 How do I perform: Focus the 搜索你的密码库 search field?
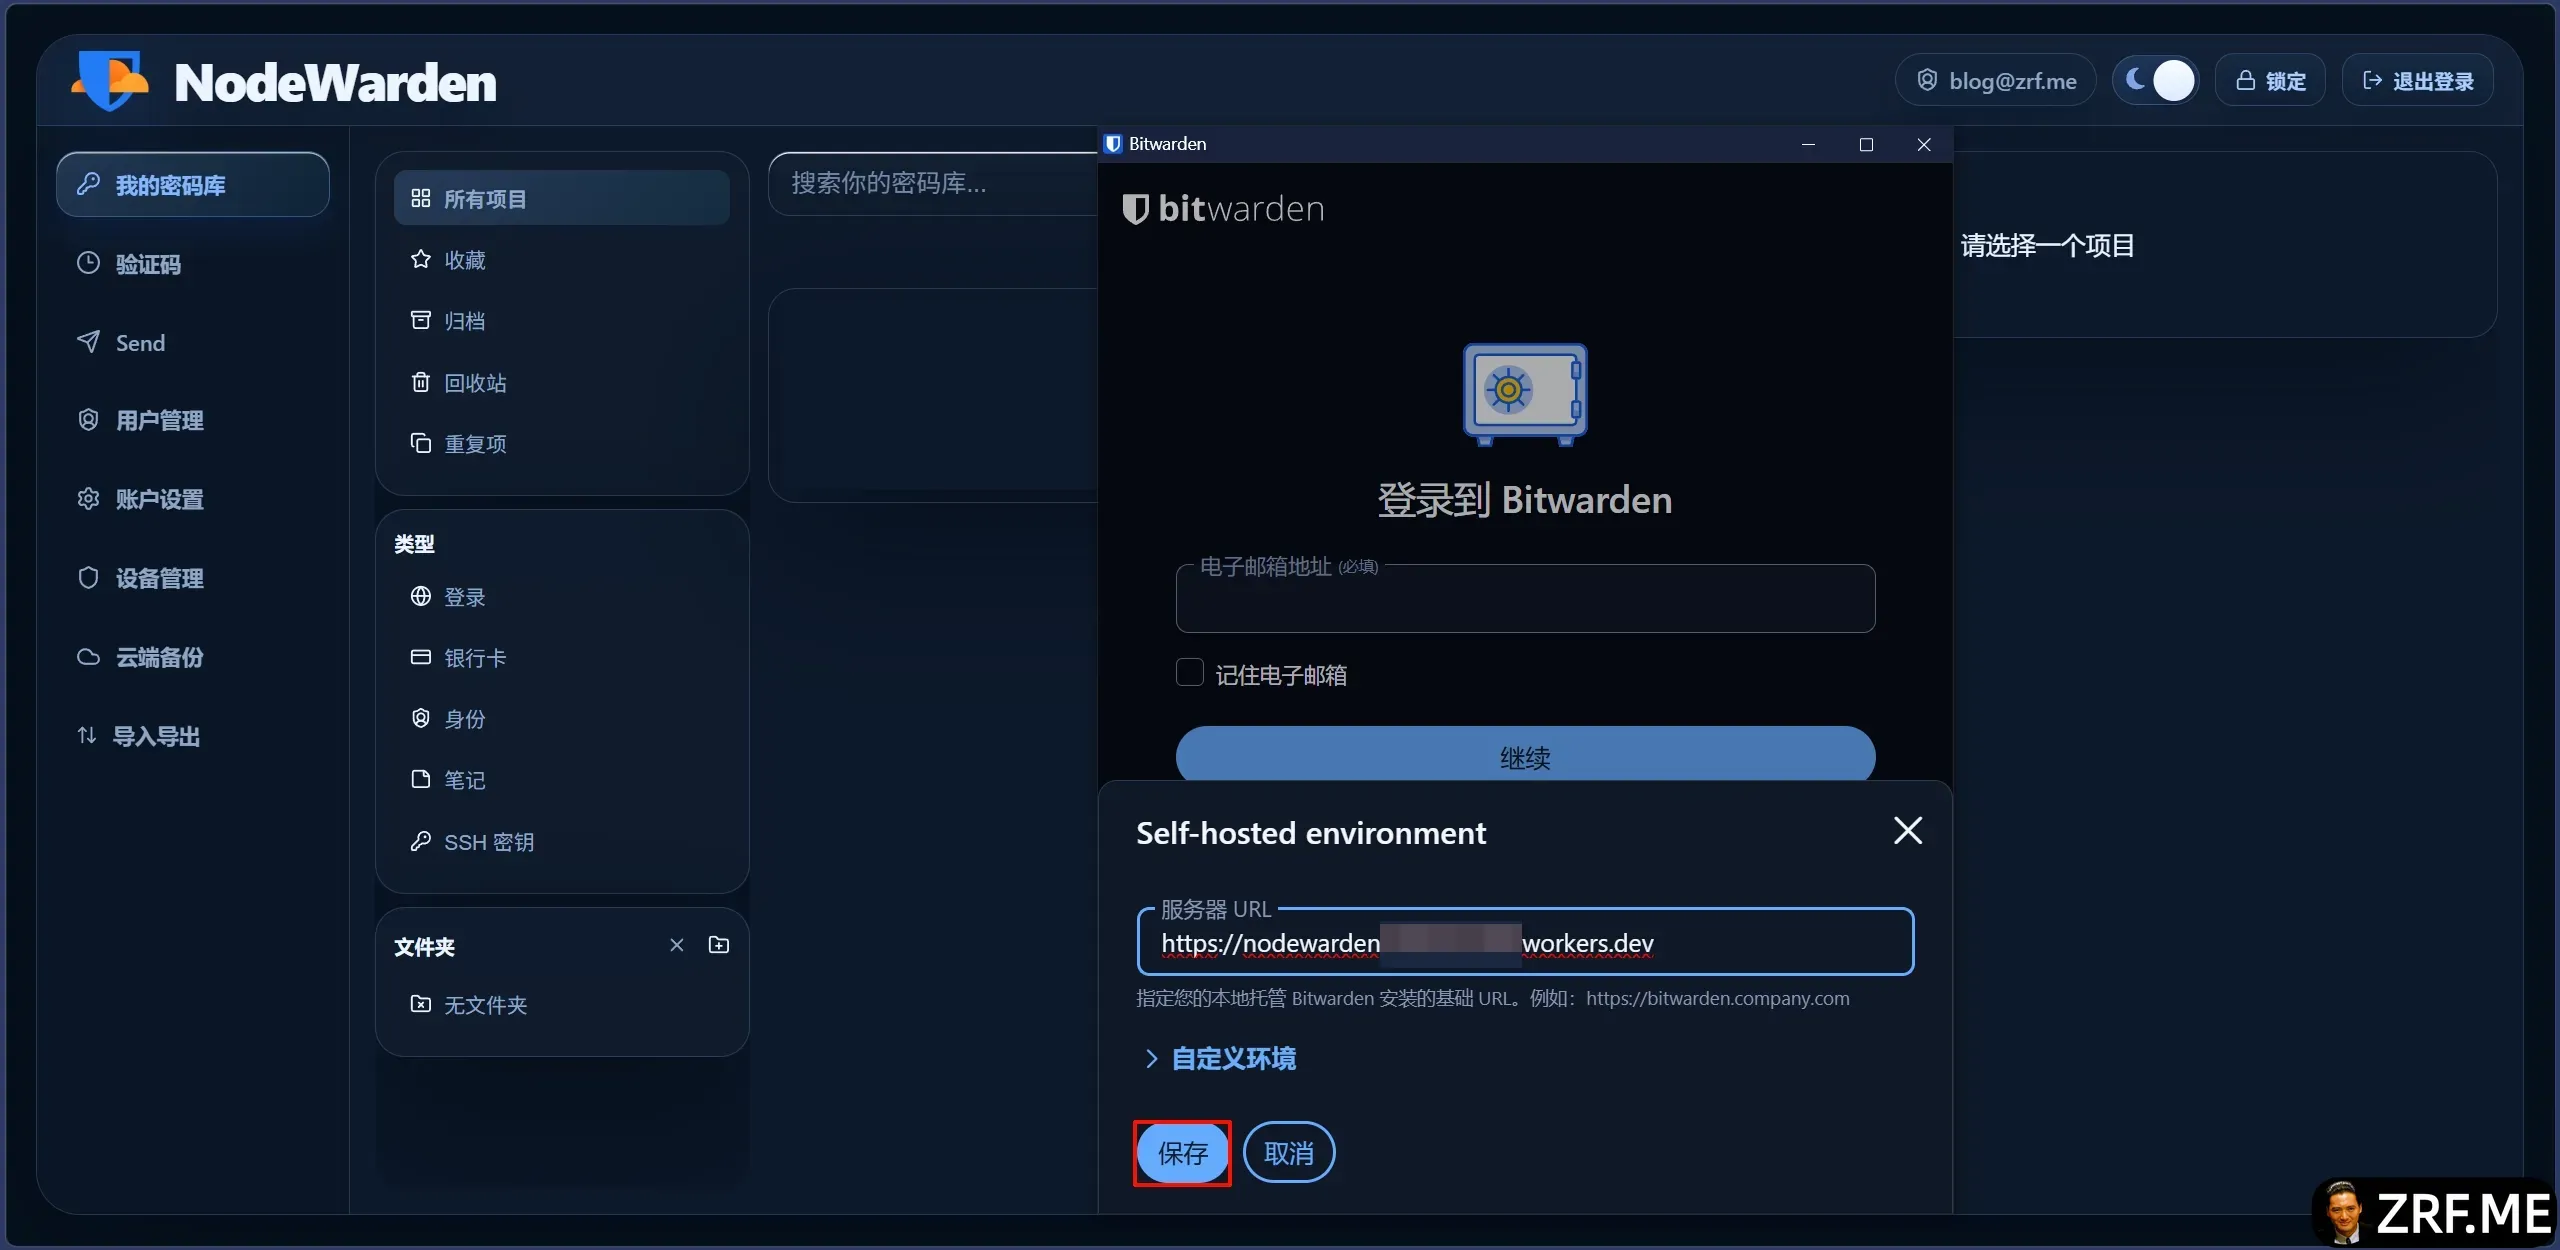[x=932, y=183]
